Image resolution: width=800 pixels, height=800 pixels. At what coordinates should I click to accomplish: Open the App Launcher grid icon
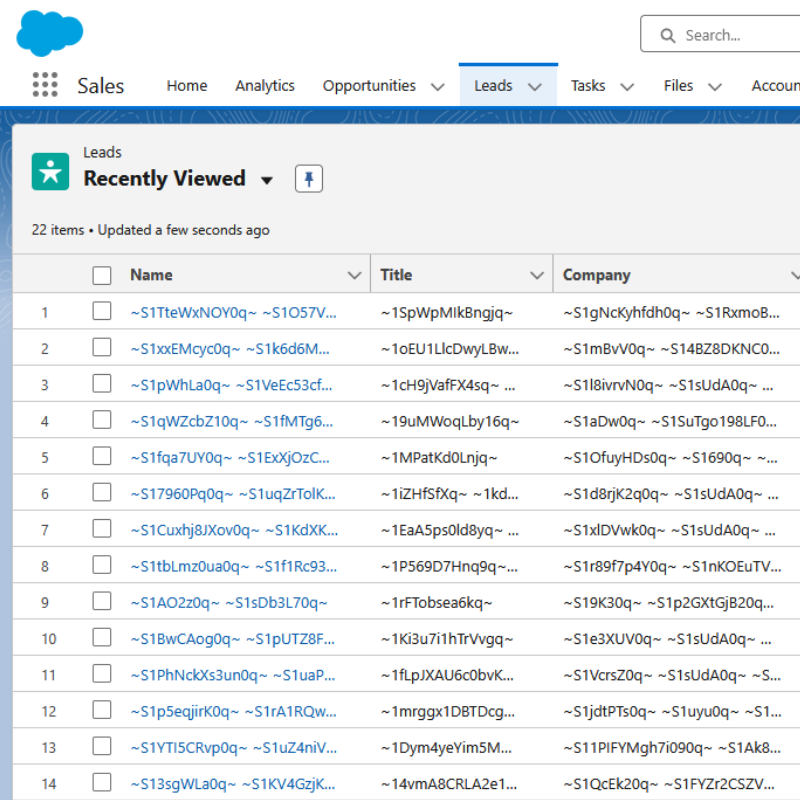tap(45, 85)
